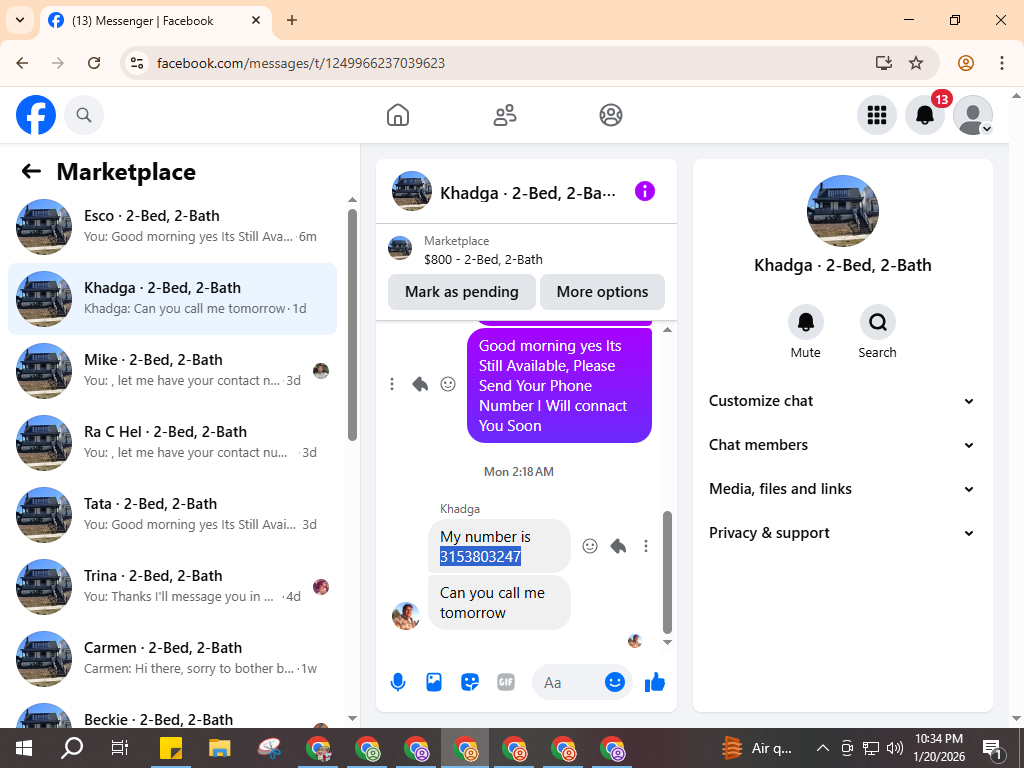The width and height of the screenshot is (1024, 768).
Task: Click the More options button
Action: click(602, 292)
